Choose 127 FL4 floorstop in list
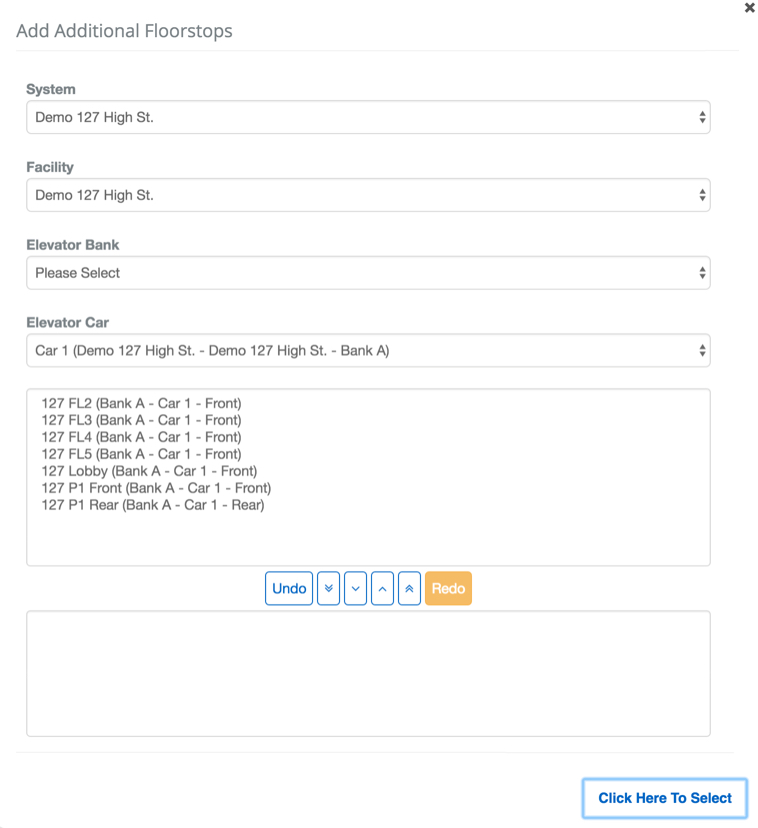This screenshot has width=758, height=828. click(x=141, y=437)
